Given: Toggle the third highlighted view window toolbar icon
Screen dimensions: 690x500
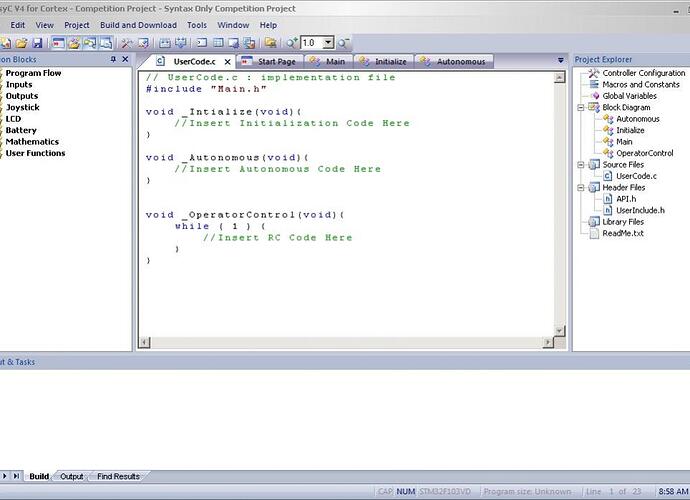Looking at the screenshot, I should pyautogui.click(x=90, y=43).
